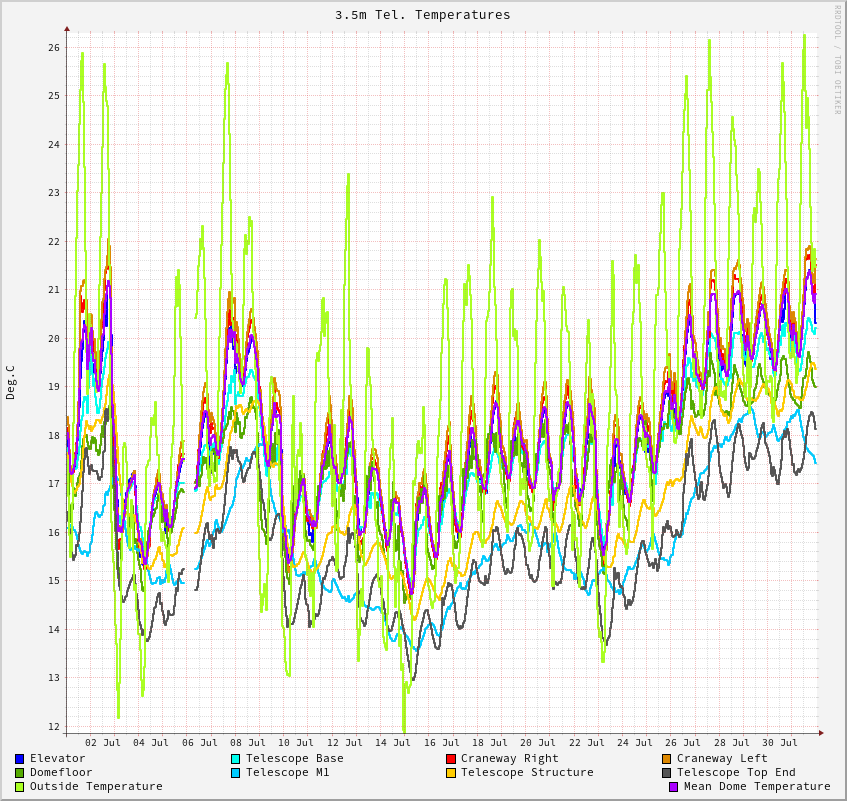The image size is (847, 801).
Task: Select the red Craneway Right color box
Action: [451, 759]
